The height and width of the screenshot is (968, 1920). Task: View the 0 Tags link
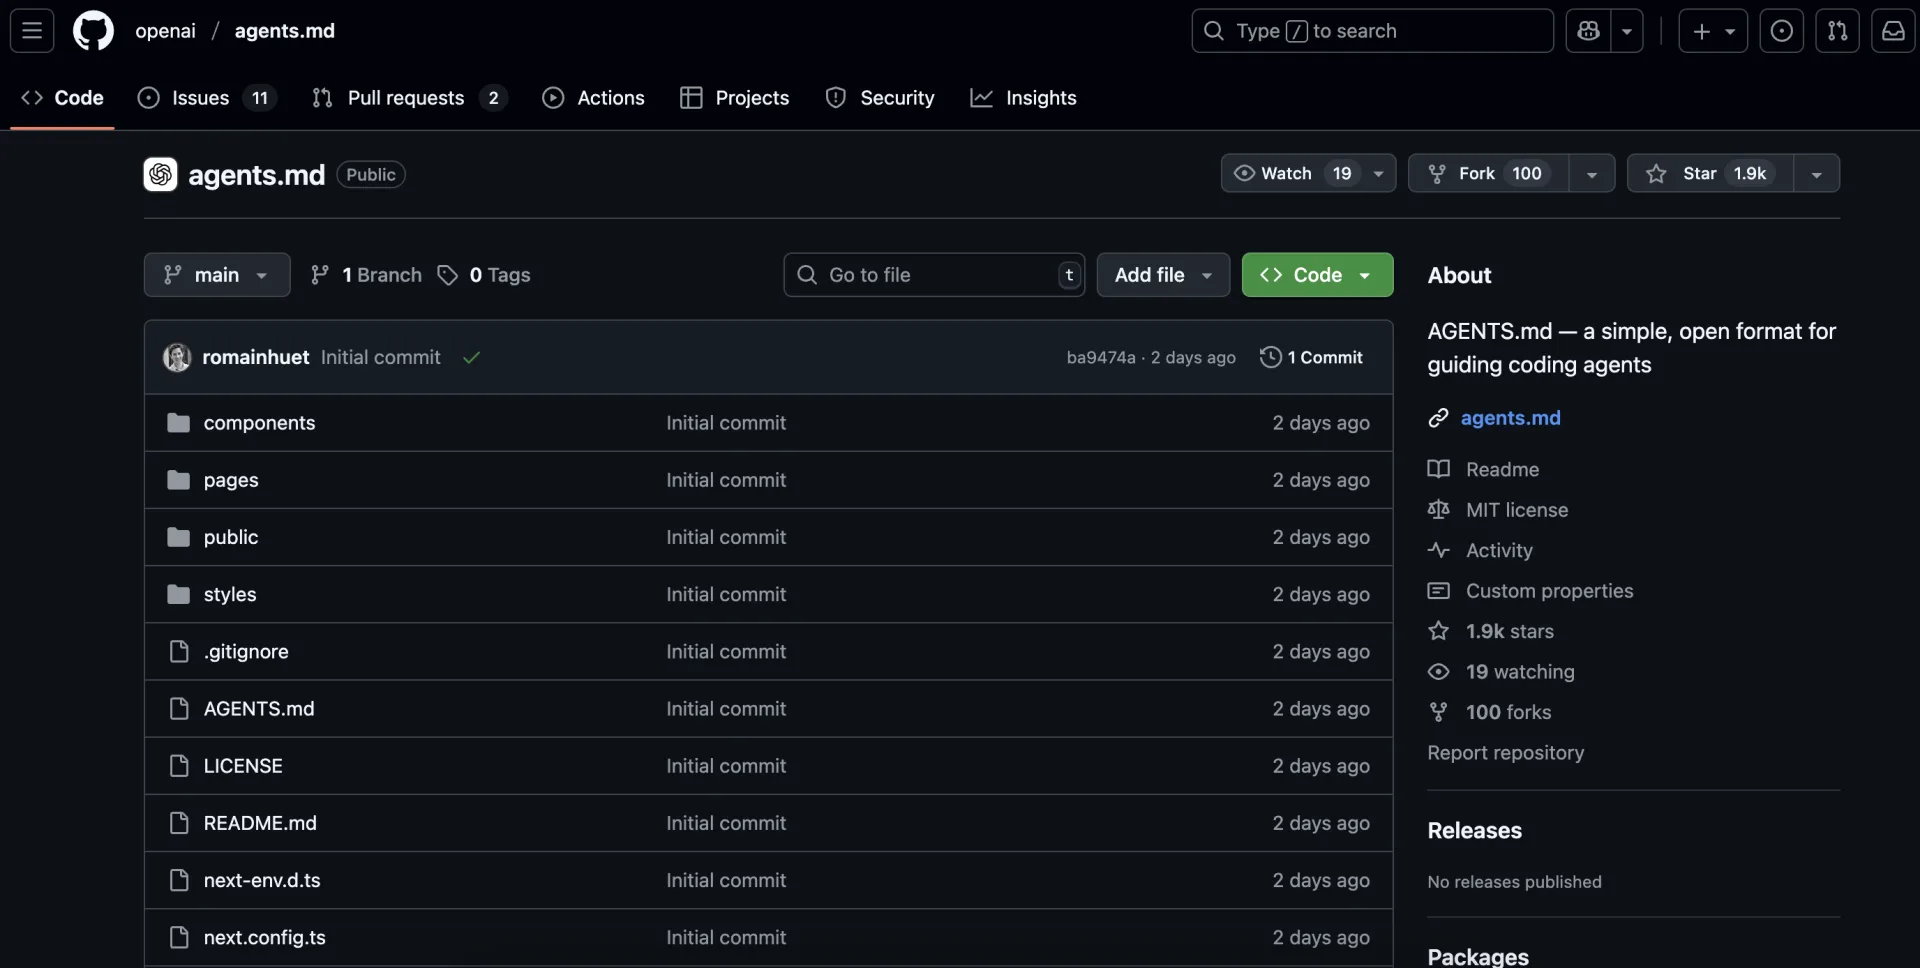[x=484, y=275]
